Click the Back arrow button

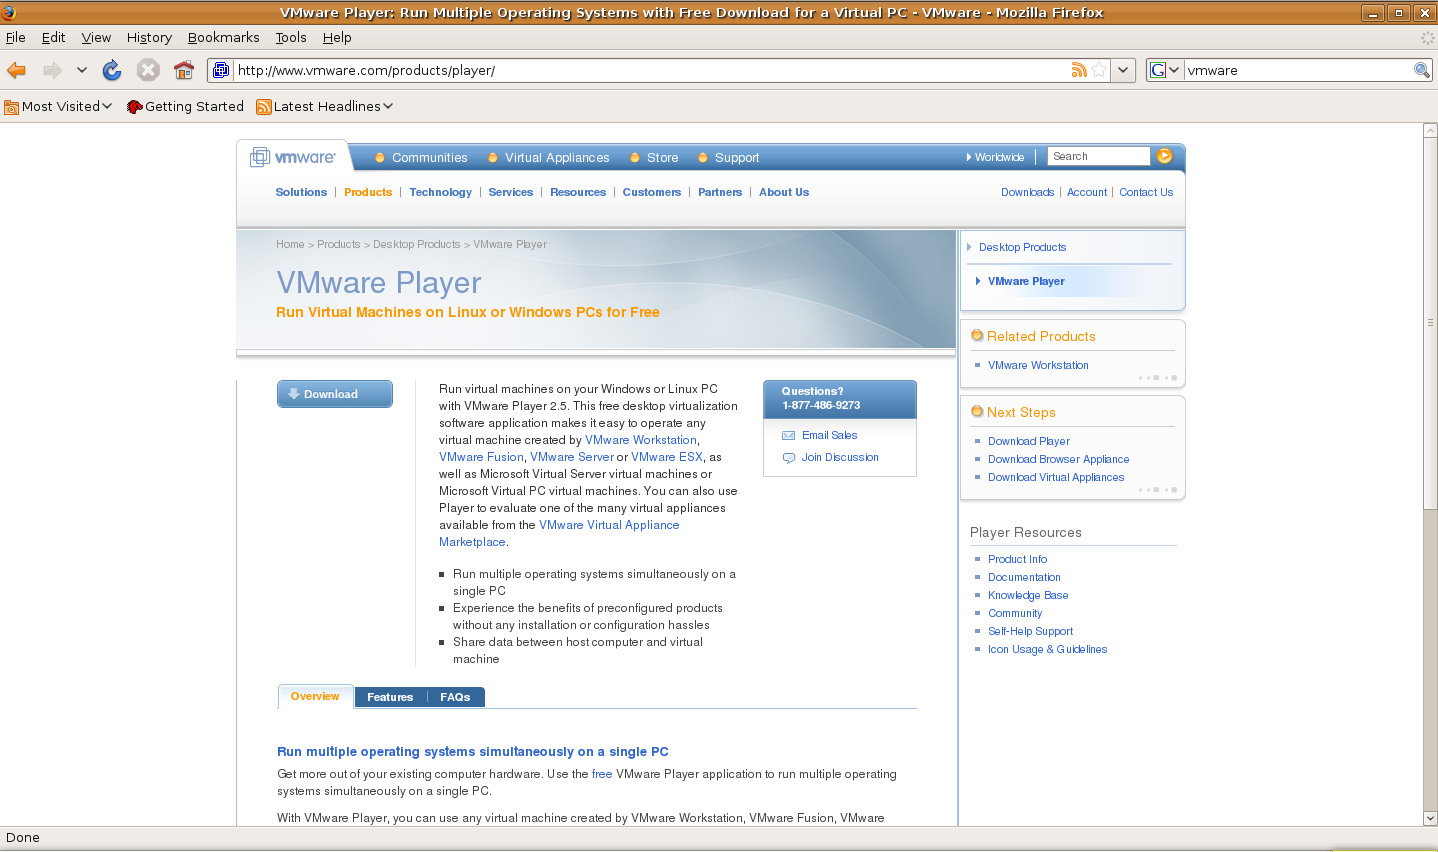16,70
